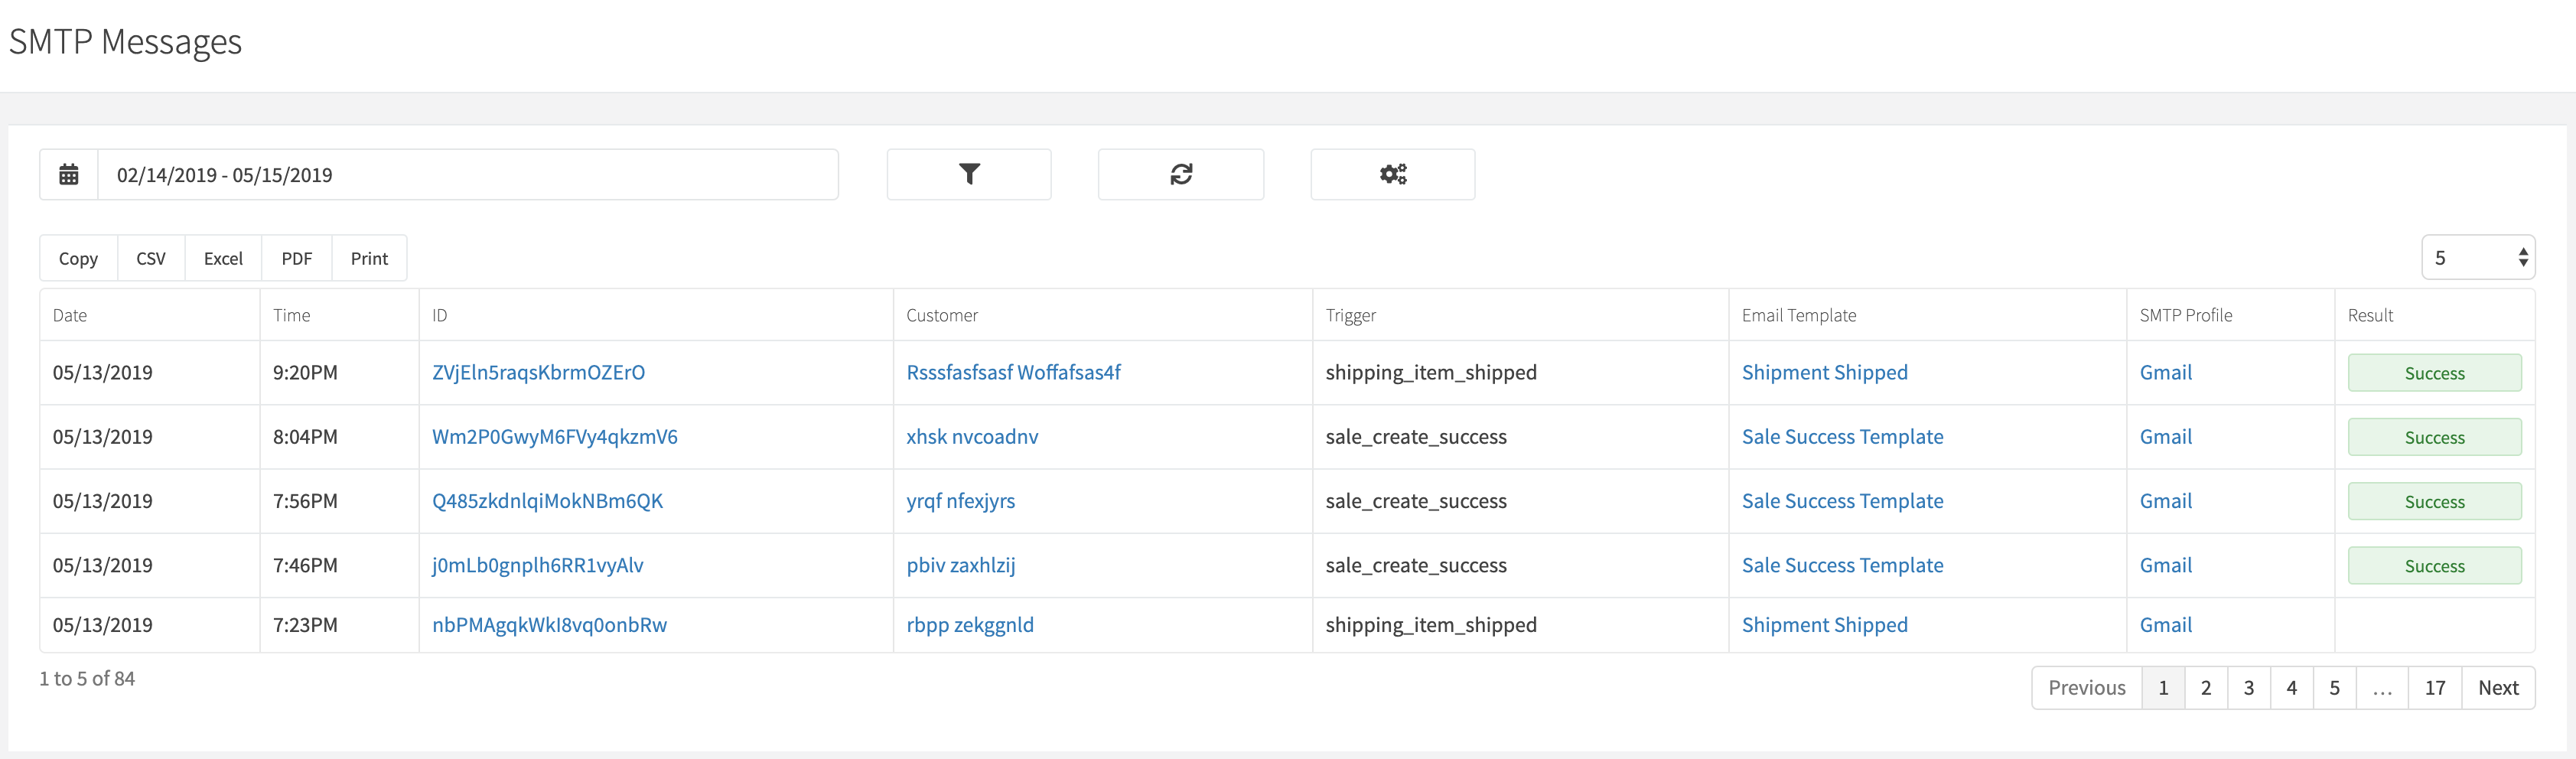The image size is (2576, 759).
Task: Click the filter funnel icon button
Action: click(x=968, y=175)
